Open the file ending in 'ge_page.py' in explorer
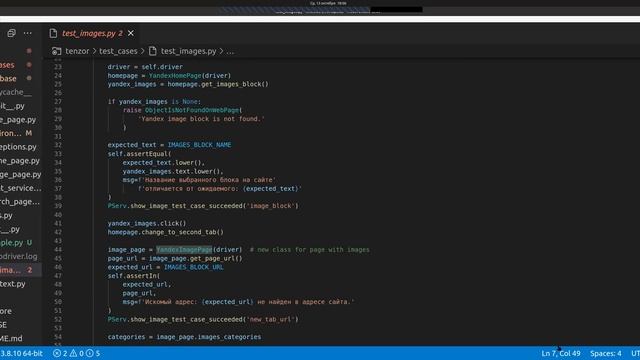Viewport: 640px width, 360px height. 20,174
